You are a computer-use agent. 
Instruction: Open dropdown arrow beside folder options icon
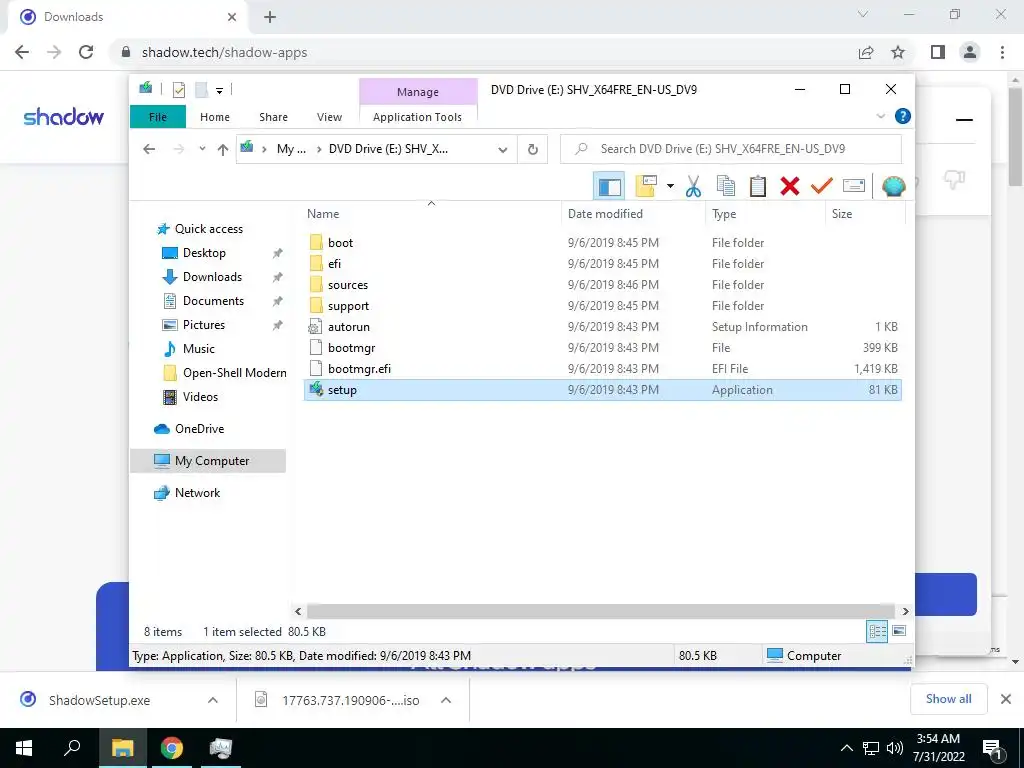coord(670,187)
